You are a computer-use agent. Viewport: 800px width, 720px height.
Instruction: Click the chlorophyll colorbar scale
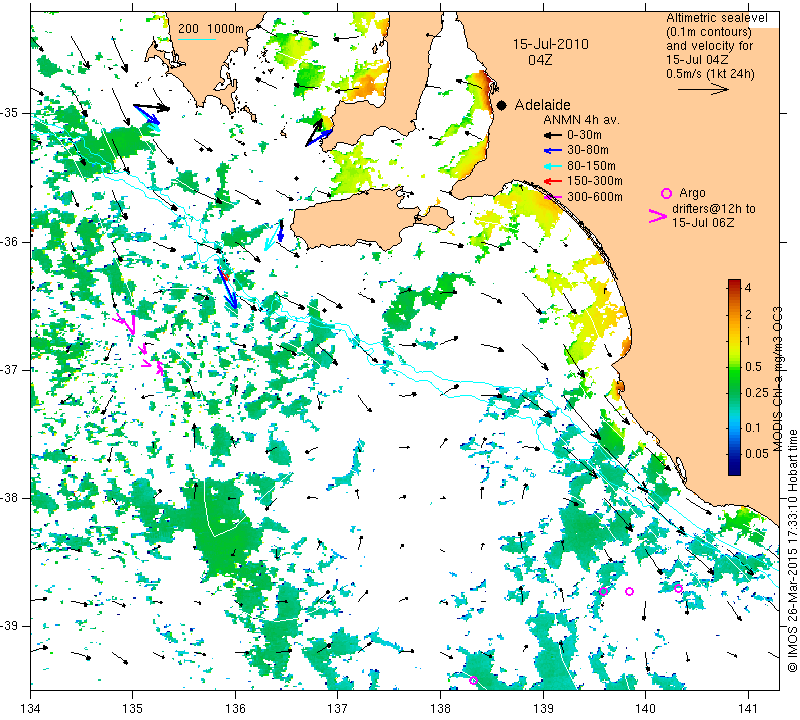(734, 377)
